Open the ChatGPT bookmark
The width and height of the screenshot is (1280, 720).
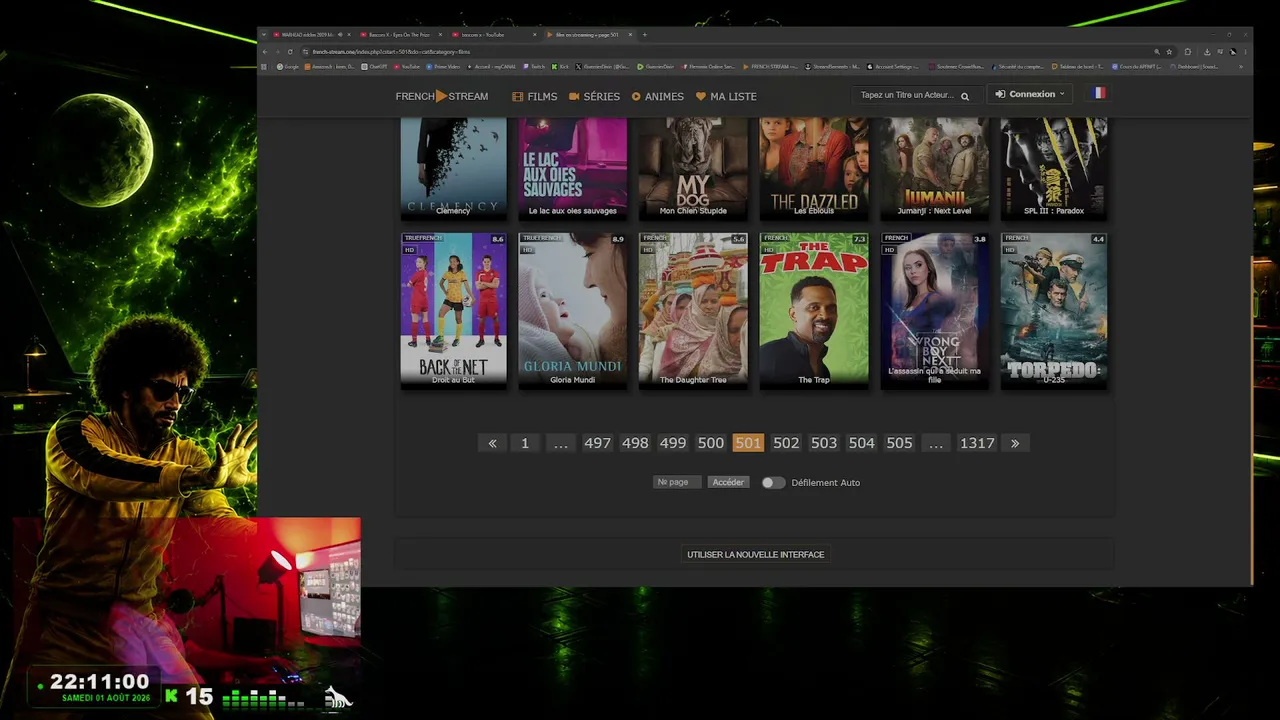click(x=375, y=67)
